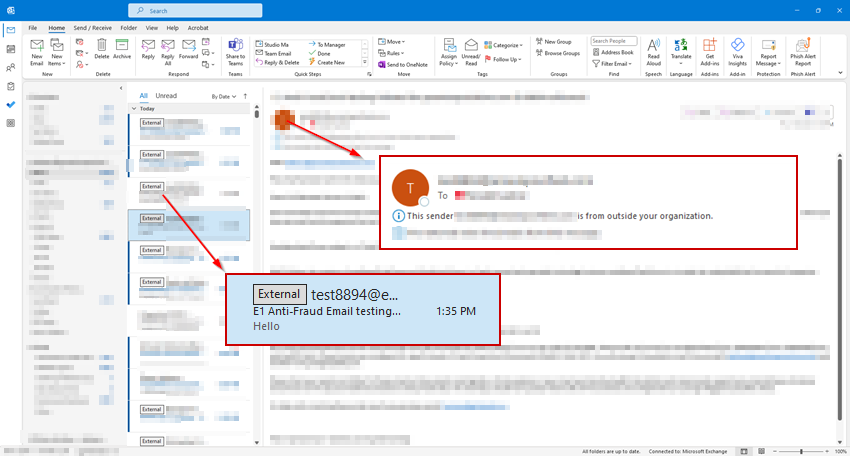Click the top Search box

pyautogui.click(x=195, y=10)
